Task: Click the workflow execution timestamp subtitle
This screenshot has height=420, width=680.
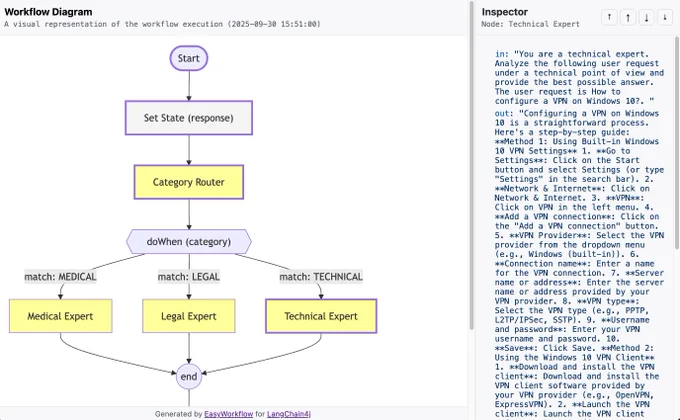Action: [162, 24]
